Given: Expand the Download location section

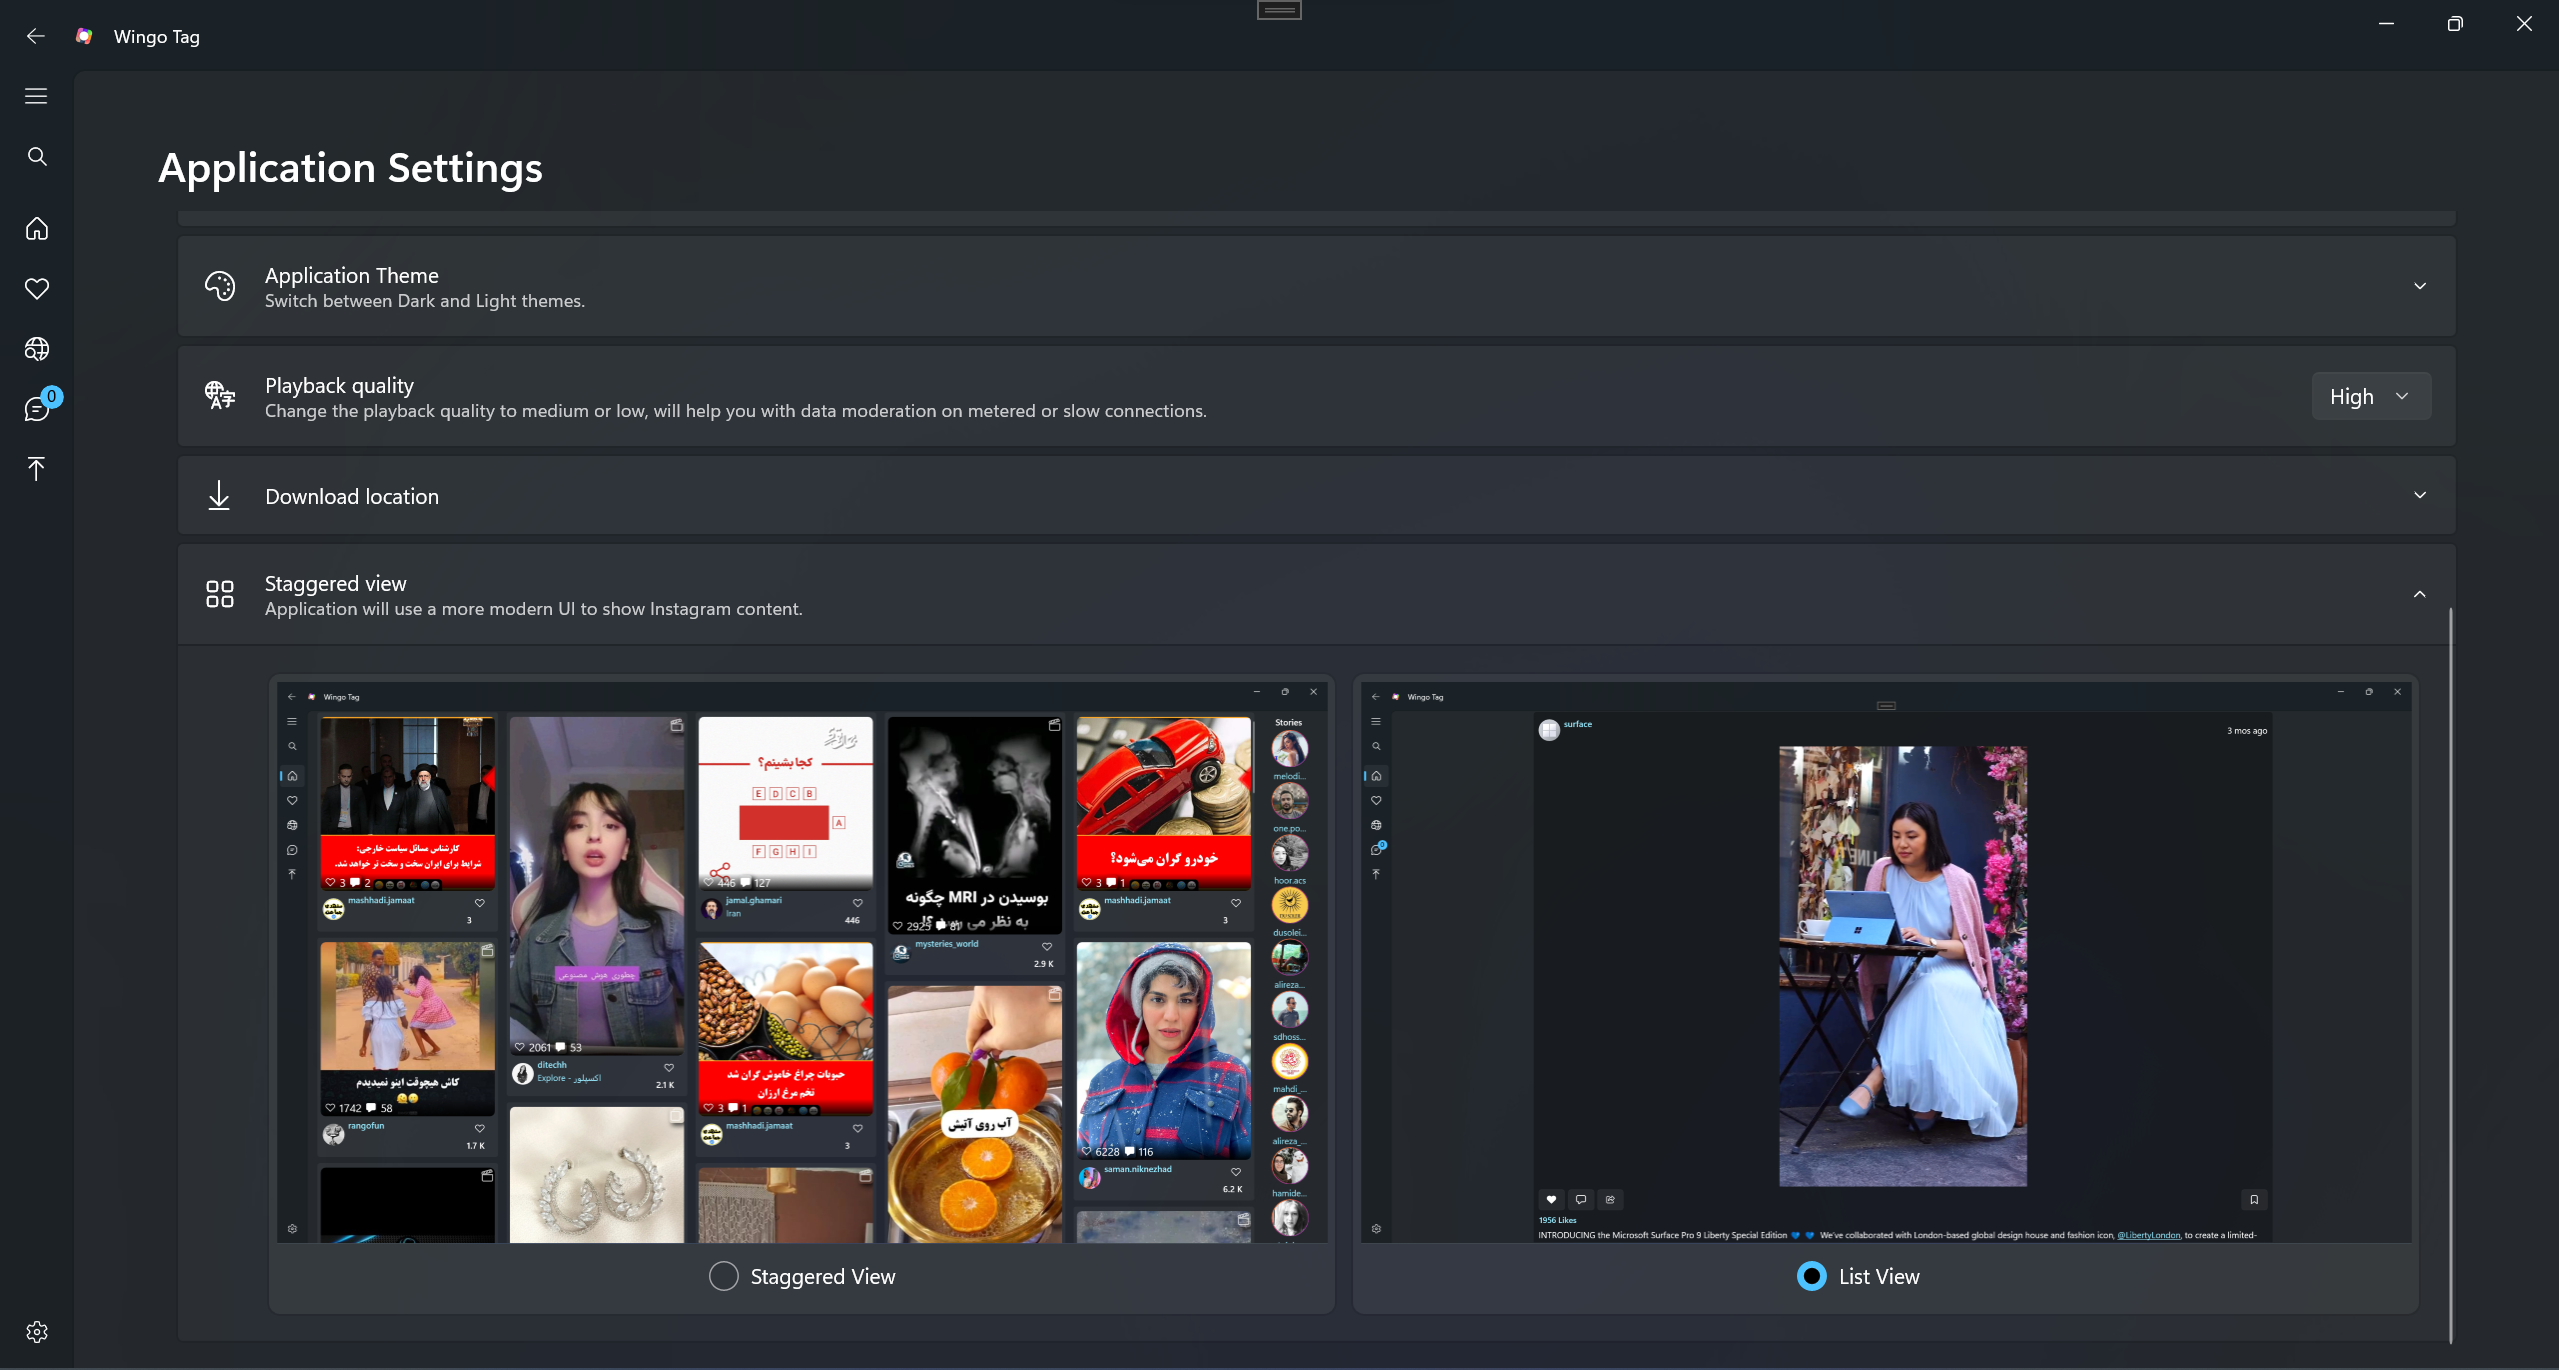Looking at the screenshot, I should click(x=2419, y=495).
